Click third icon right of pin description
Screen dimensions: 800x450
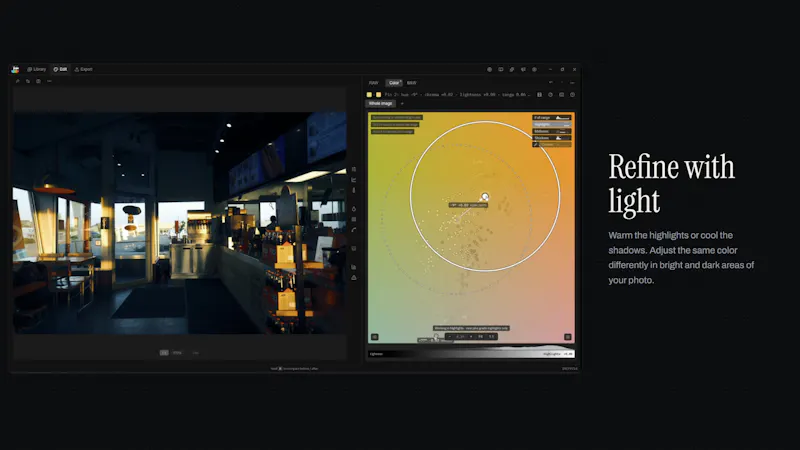561,95
